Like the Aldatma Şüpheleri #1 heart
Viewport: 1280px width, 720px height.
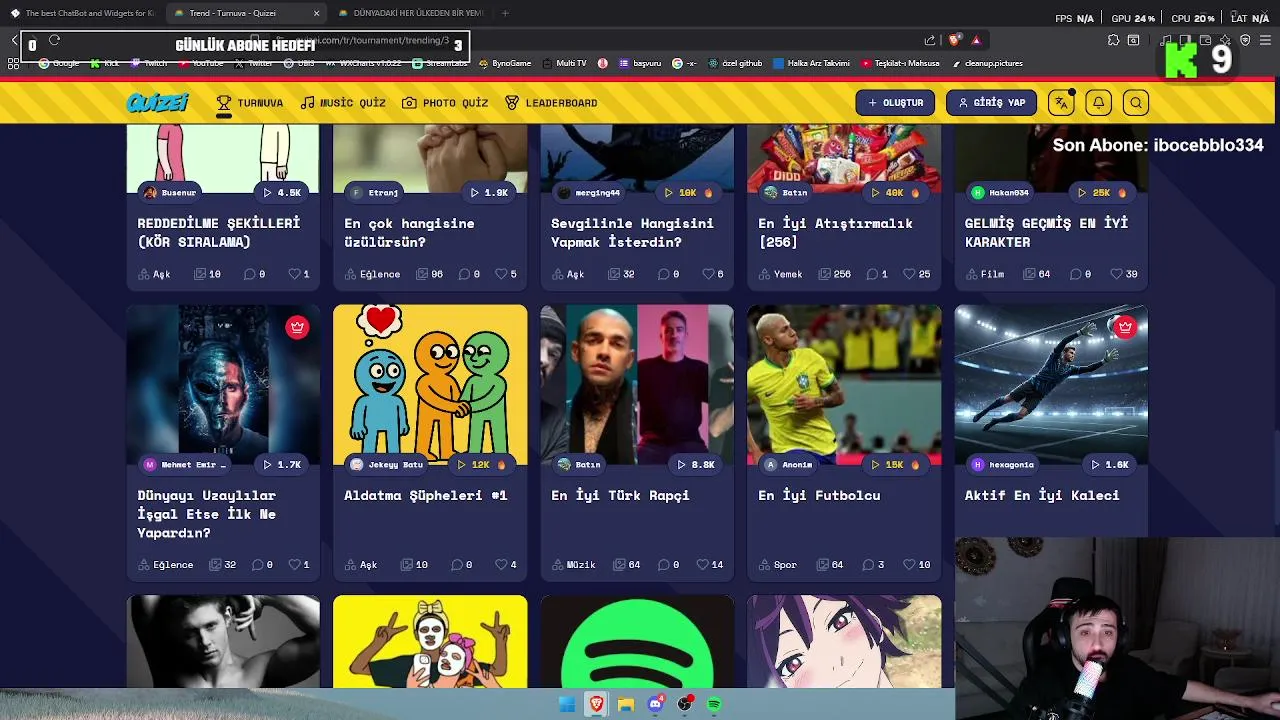click(x=502, y=565)
